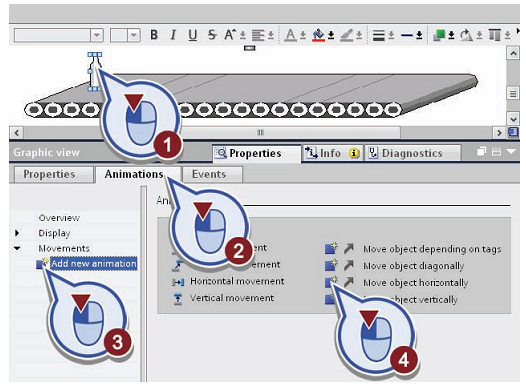
Task: Select the bottle object on the conveyor
Action: click(x=94, y=72)
